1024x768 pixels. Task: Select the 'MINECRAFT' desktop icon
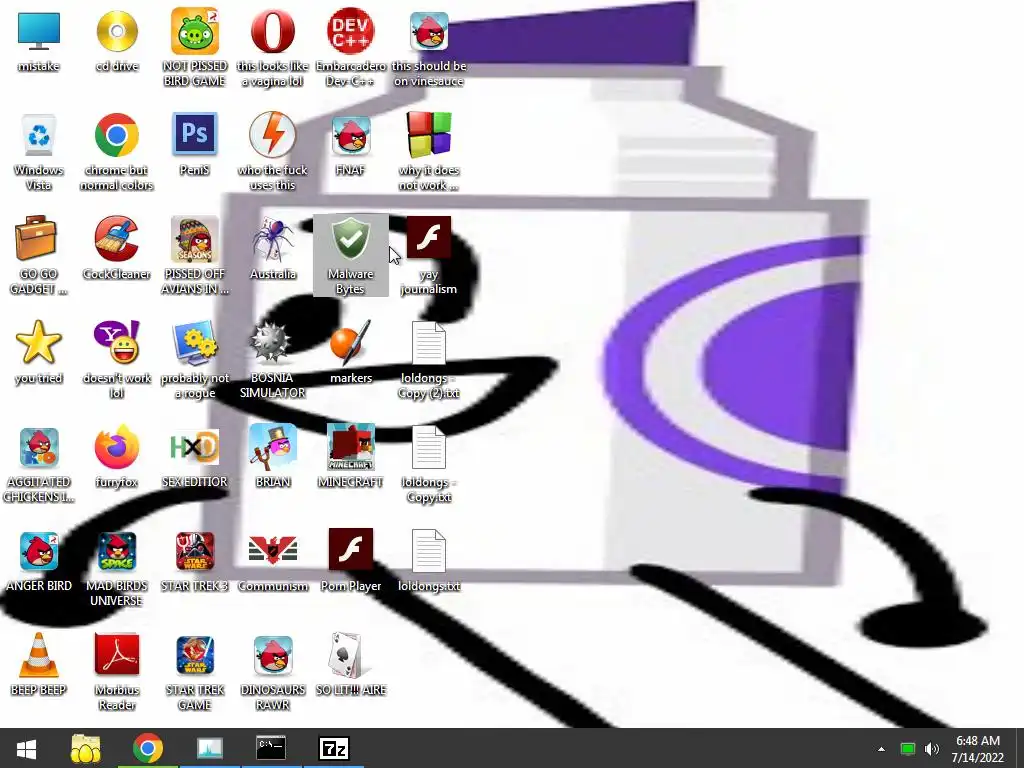[351, 447]
